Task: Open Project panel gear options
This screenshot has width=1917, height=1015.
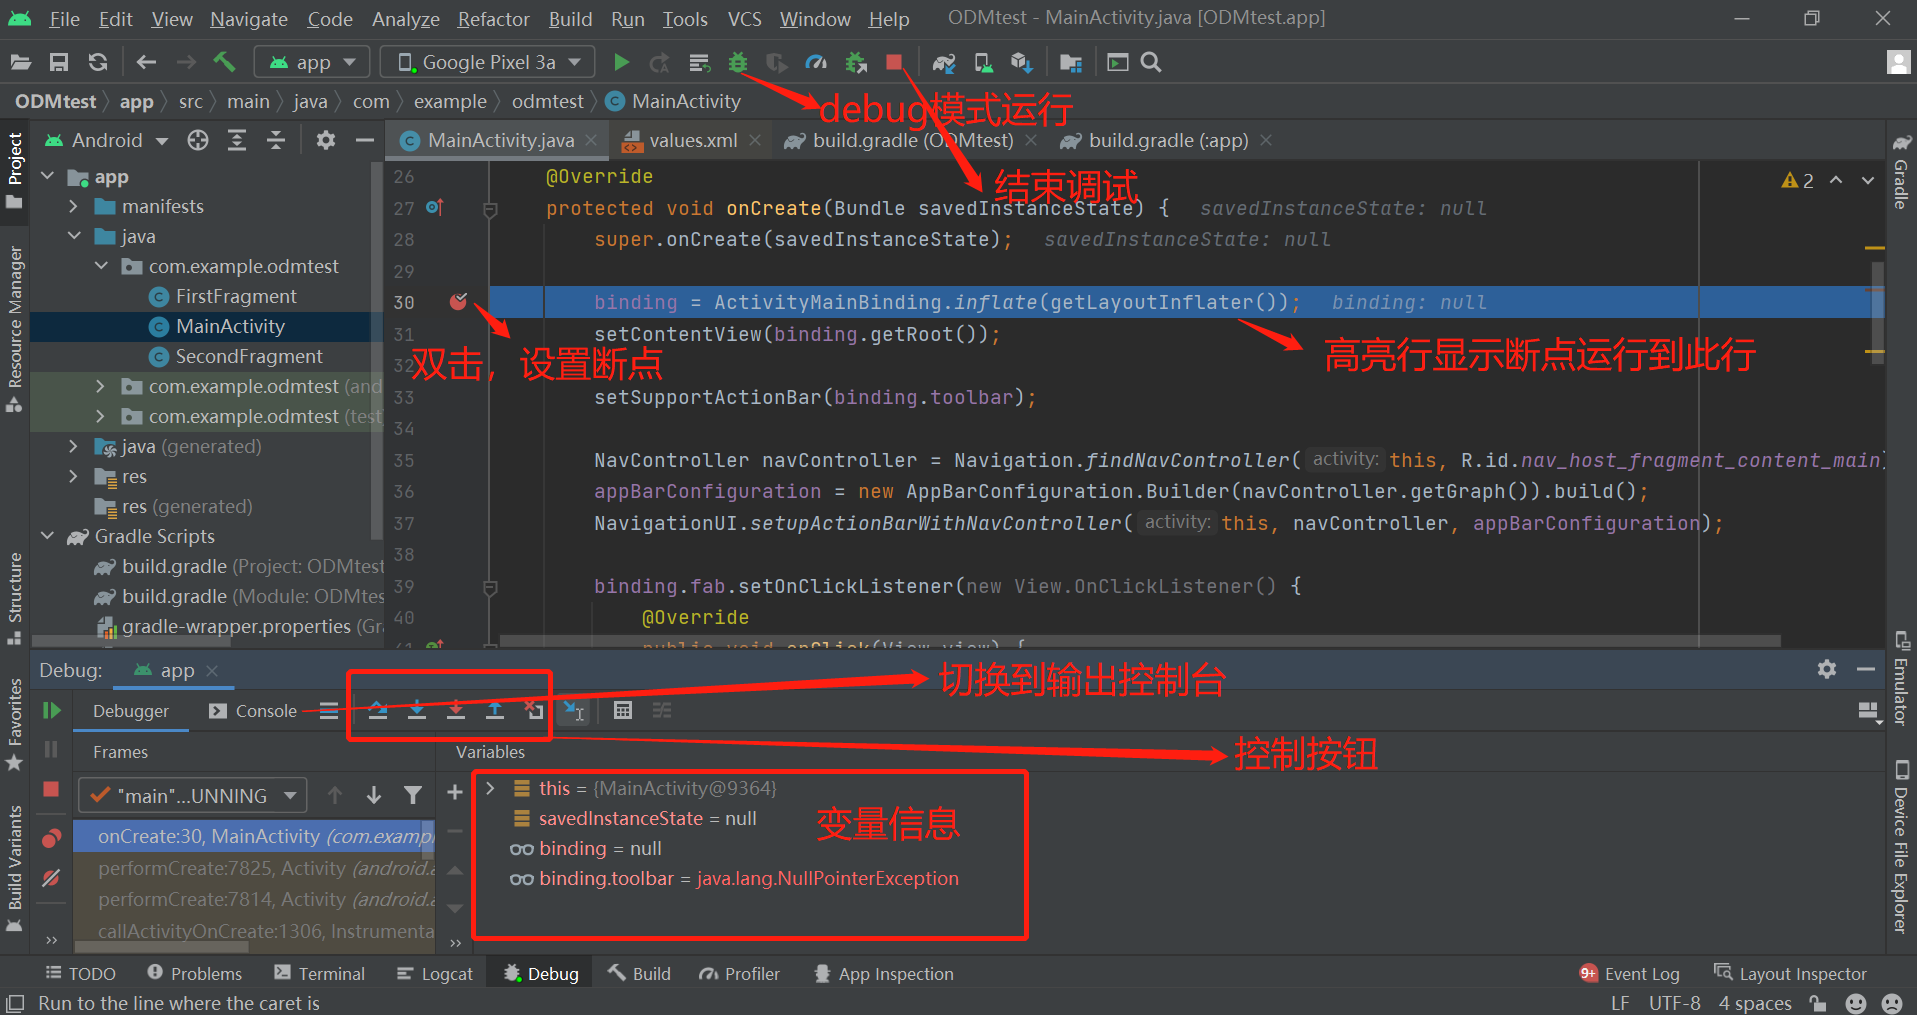Action: pos(326,141)
